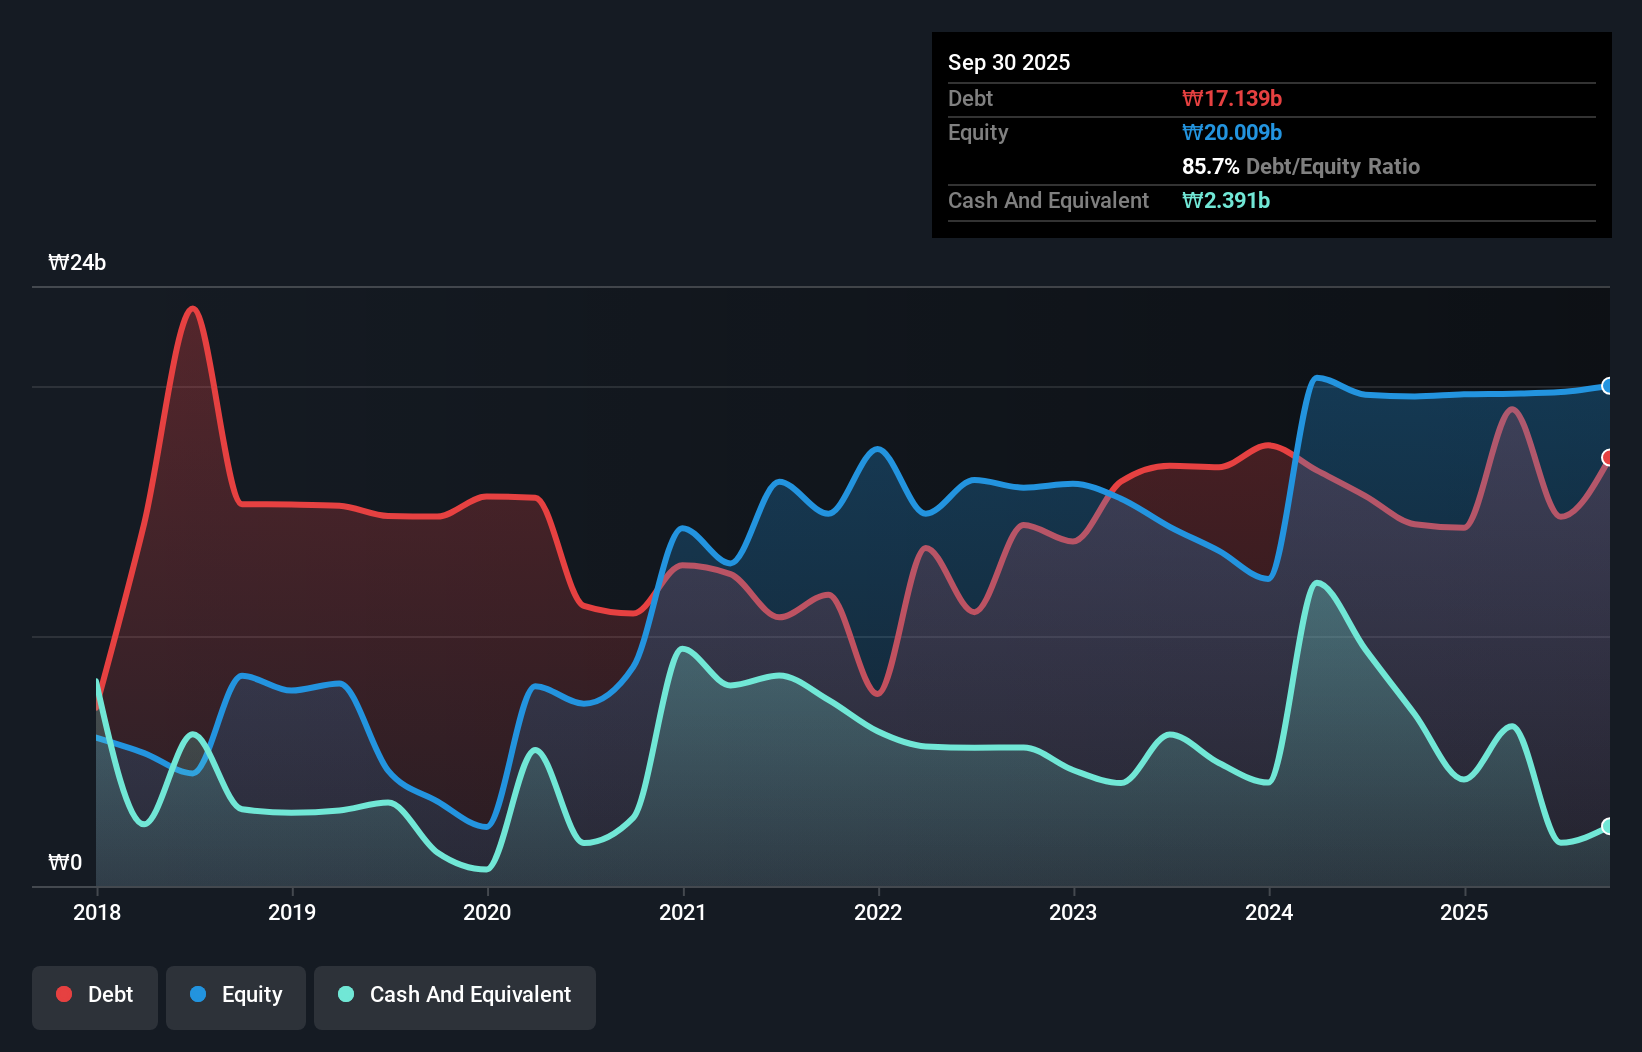Select the 2021 axis label
This screenshot has height=1052, width=1642.
682,911
